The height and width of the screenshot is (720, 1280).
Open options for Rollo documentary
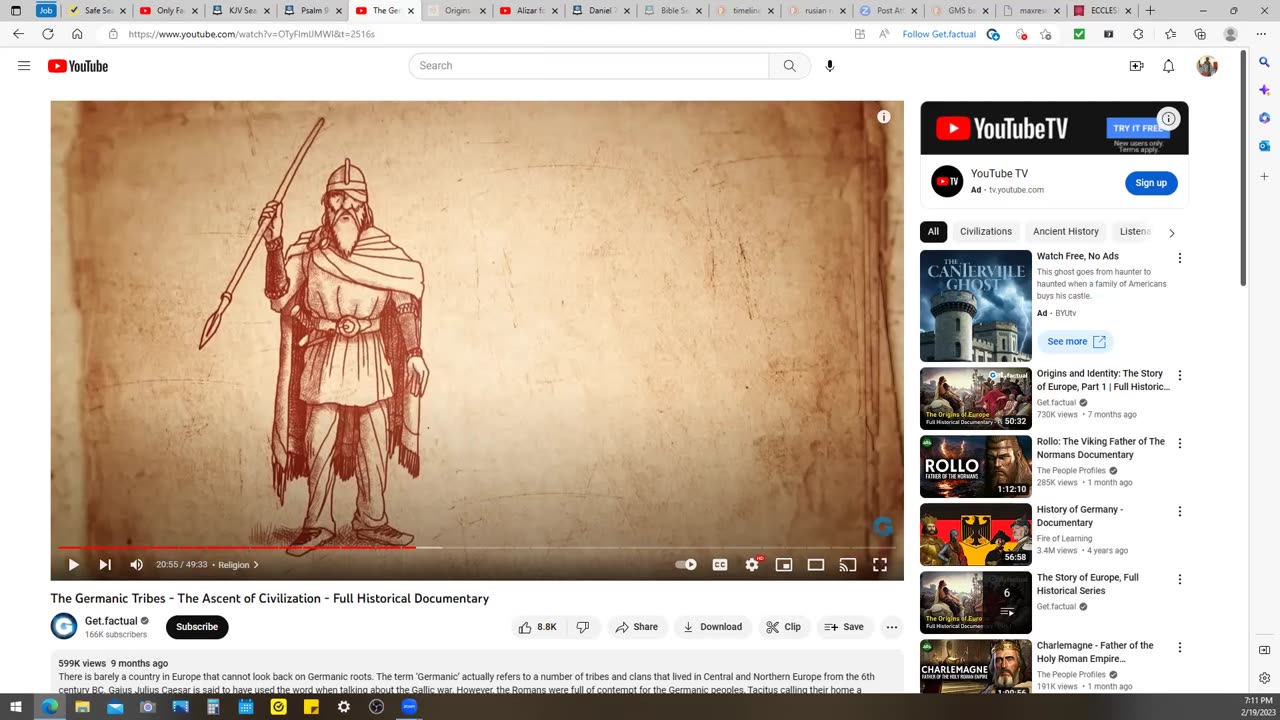[x=1180, y=444]
